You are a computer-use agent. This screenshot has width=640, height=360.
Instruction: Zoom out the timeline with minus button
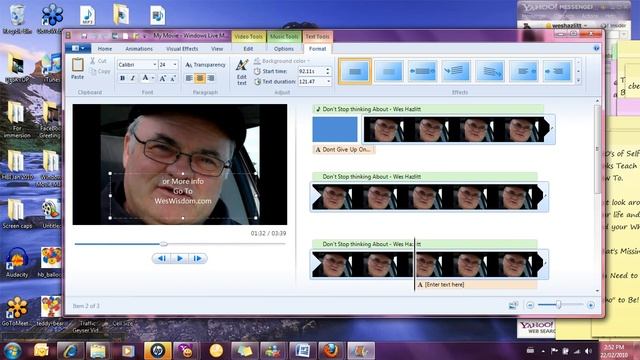pyautogui.click(x=530, y=305)
